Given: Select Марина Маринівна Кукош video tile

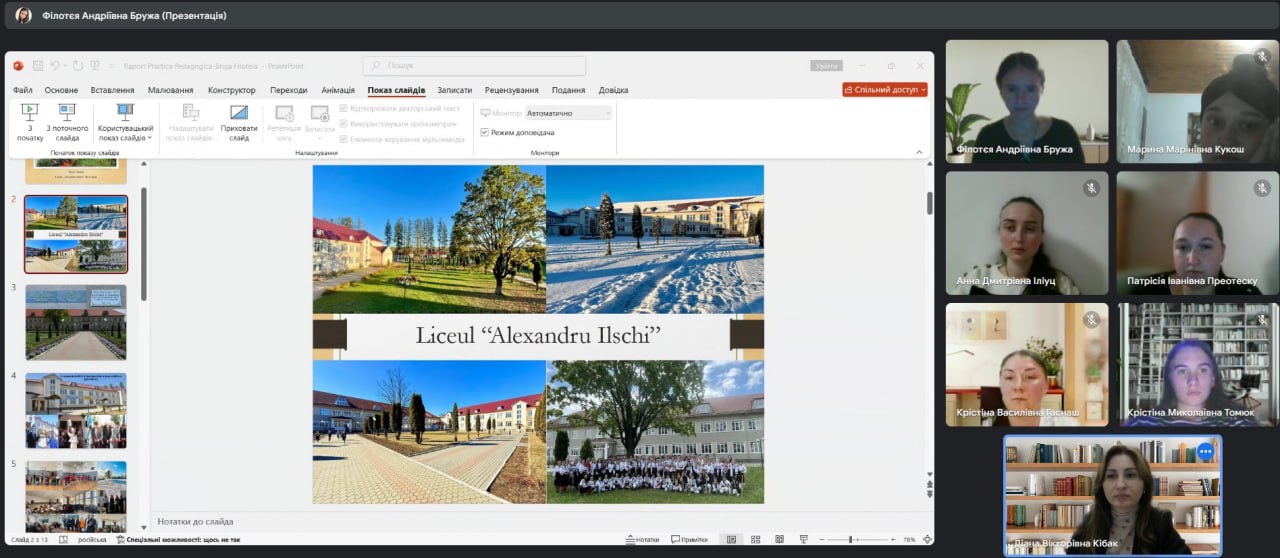Looking at the screenshot, I should [x=1197, y=101].
